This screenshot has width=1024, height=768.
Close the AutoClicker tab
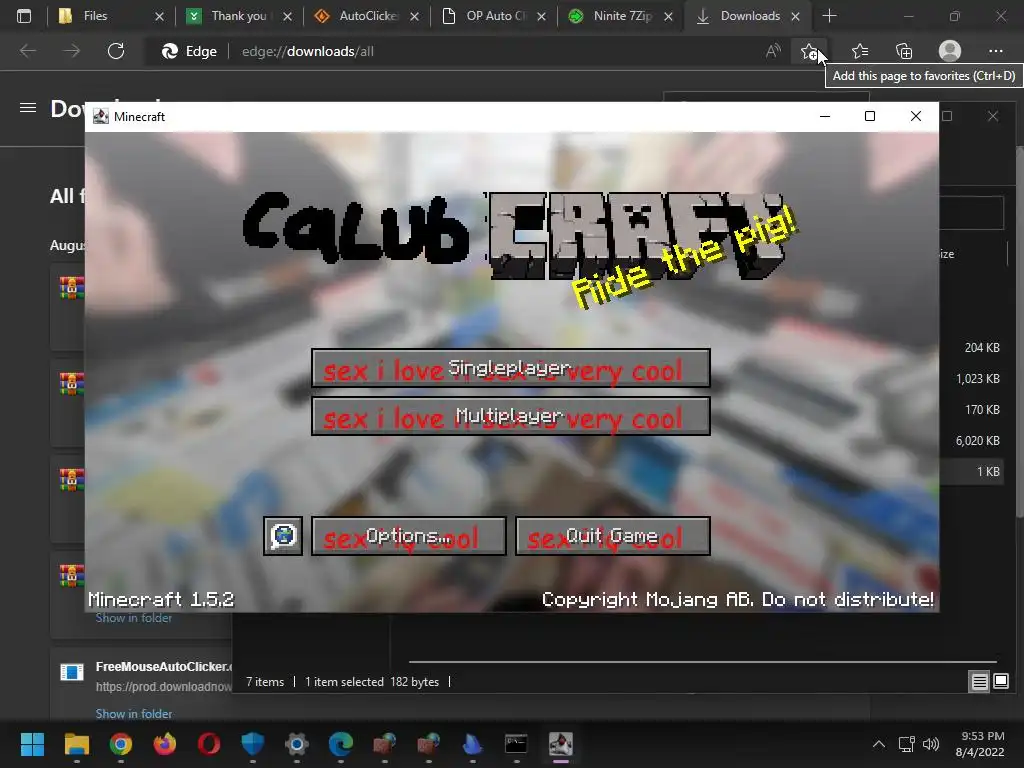pyautogui.click(x=414, y=16)
